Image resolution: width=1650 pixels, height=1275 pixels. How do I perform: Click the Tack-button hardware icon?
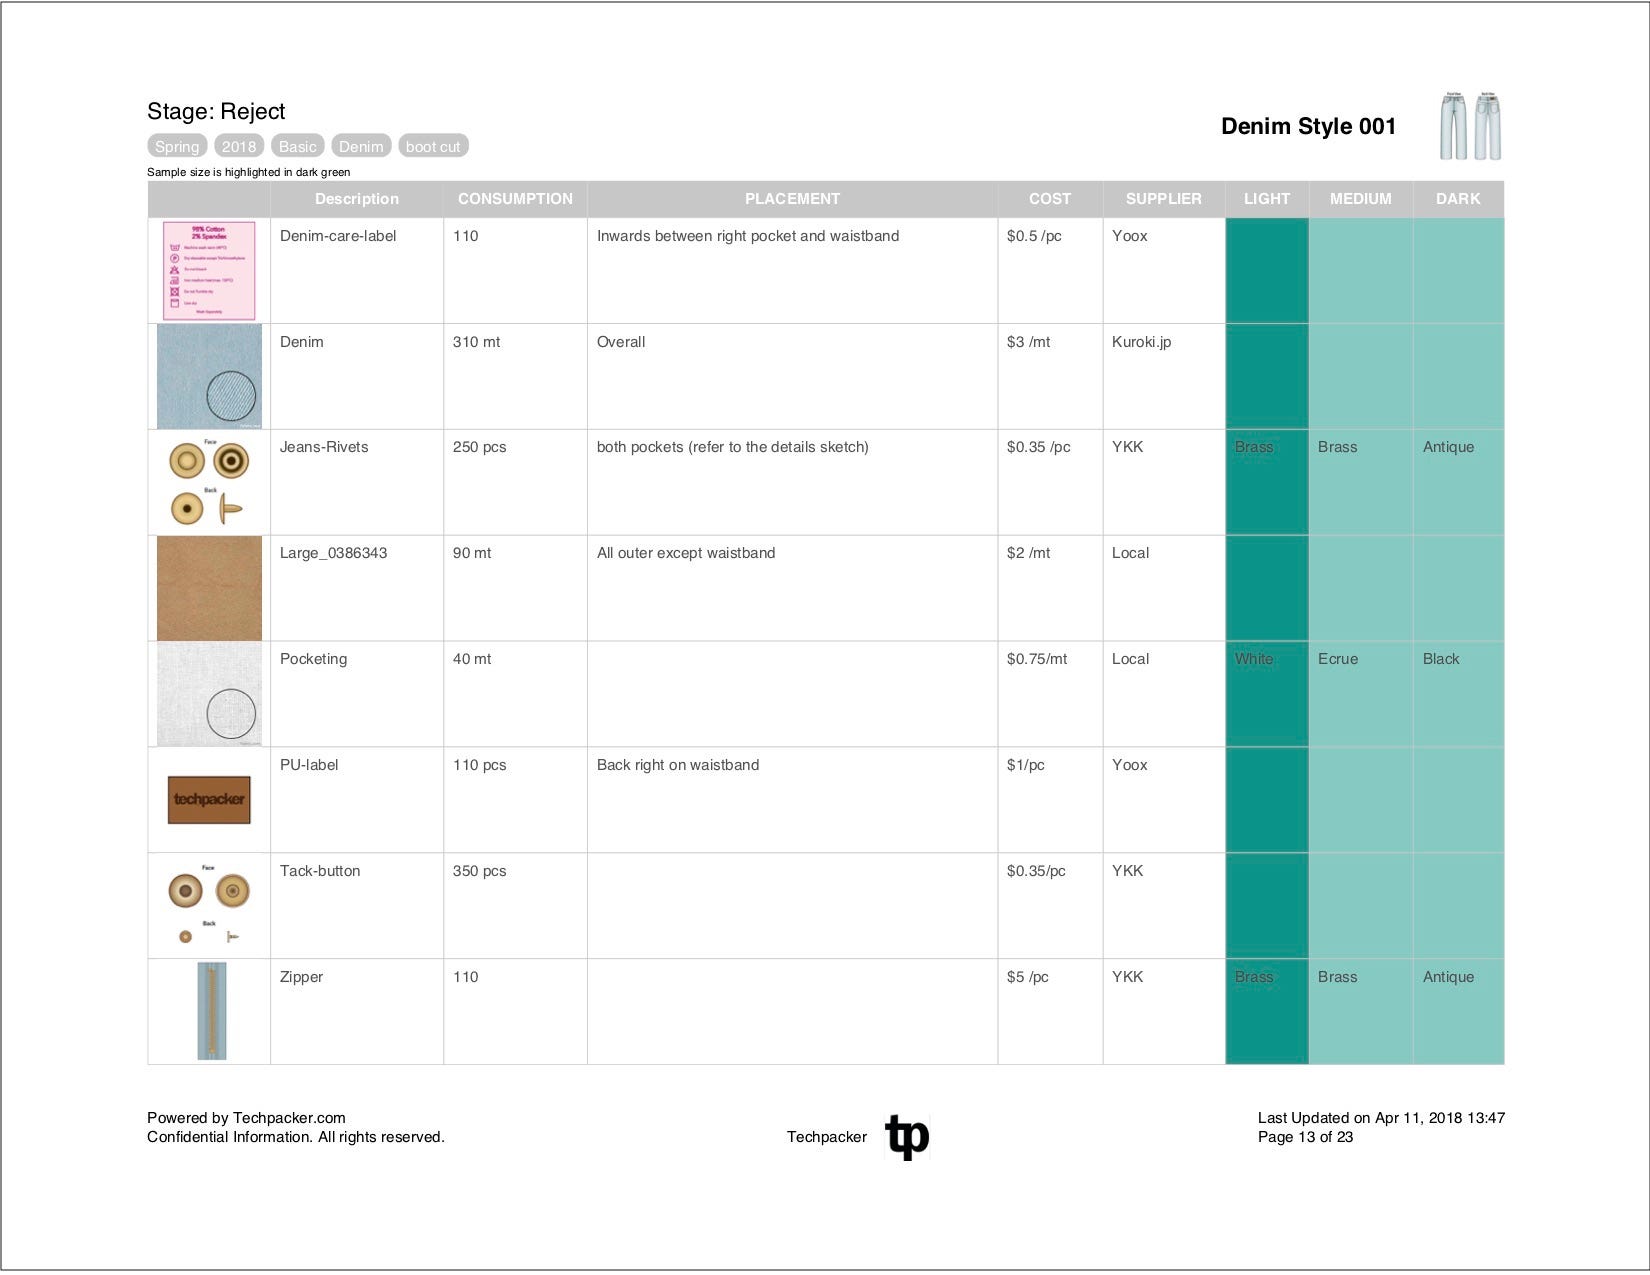pos(209,905)
